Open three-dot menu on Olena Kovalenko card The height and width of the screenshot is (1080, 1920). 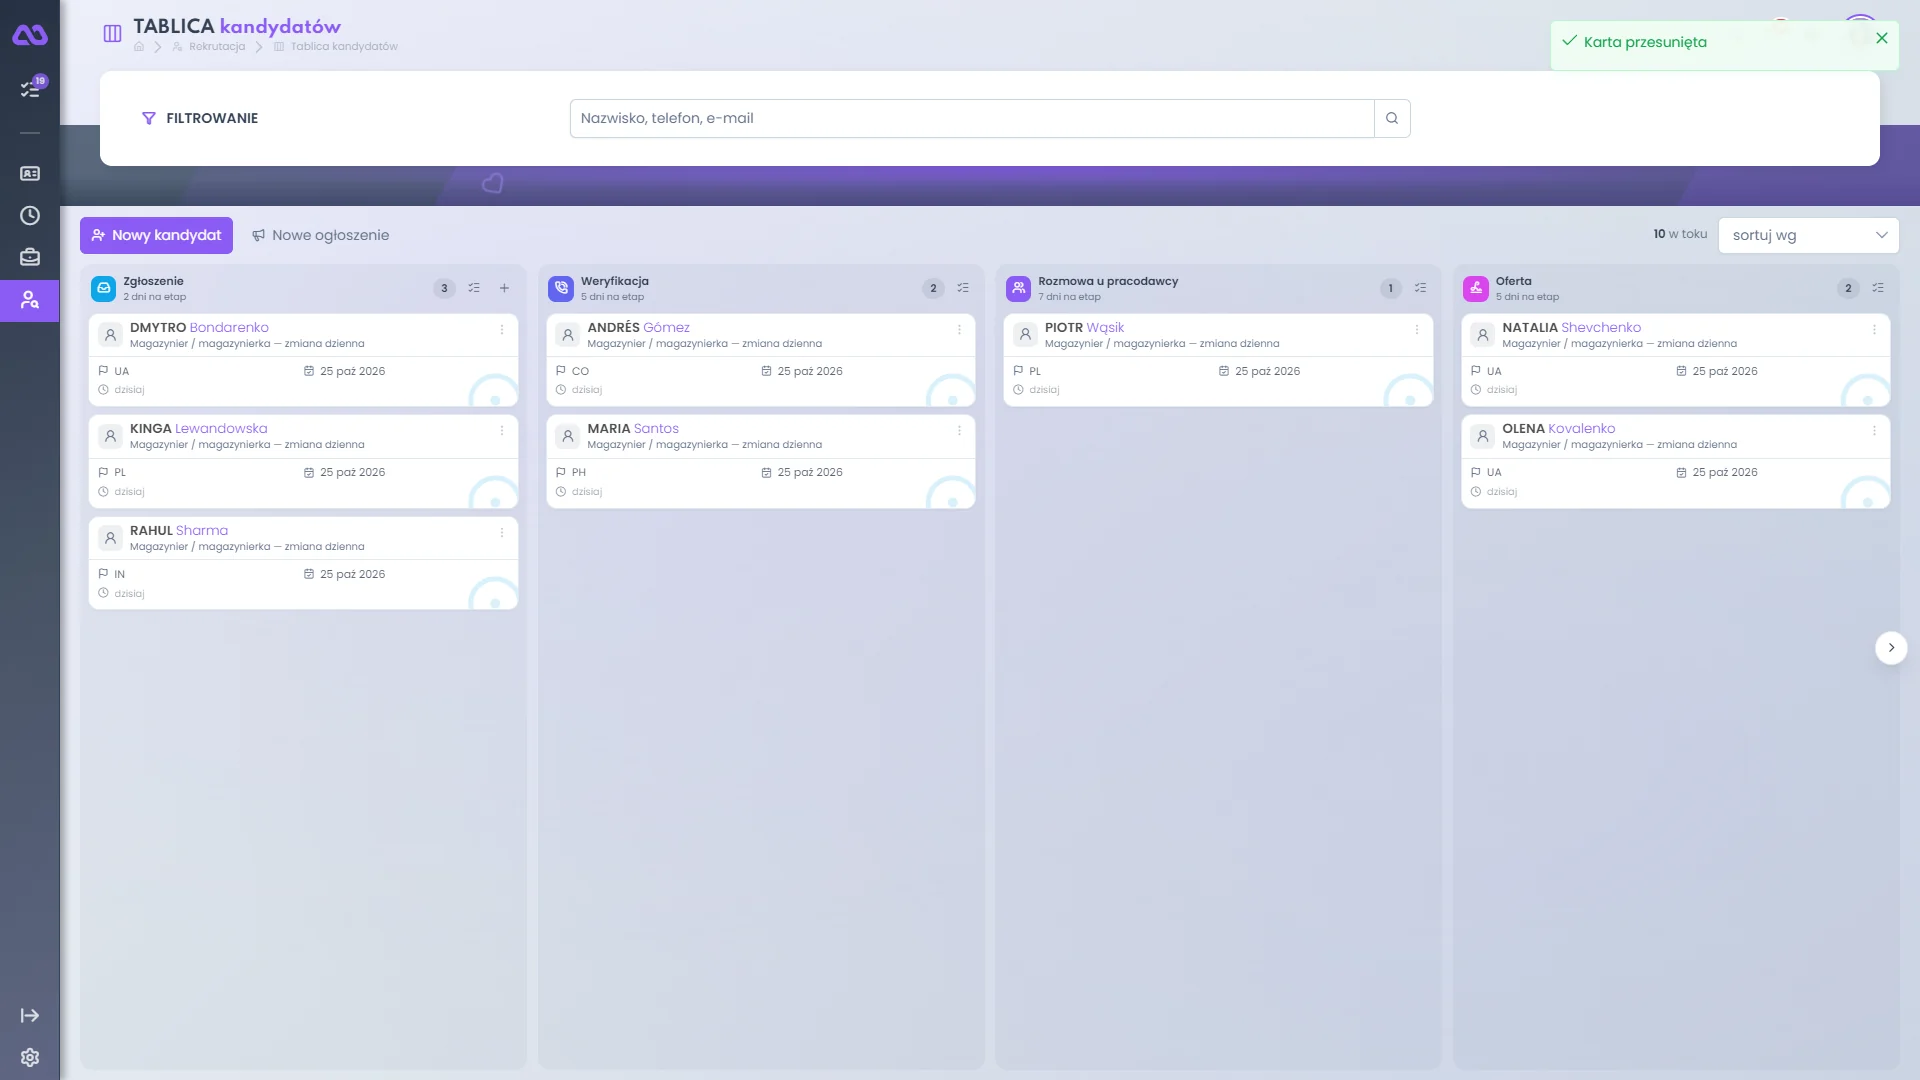point(1874,431)
